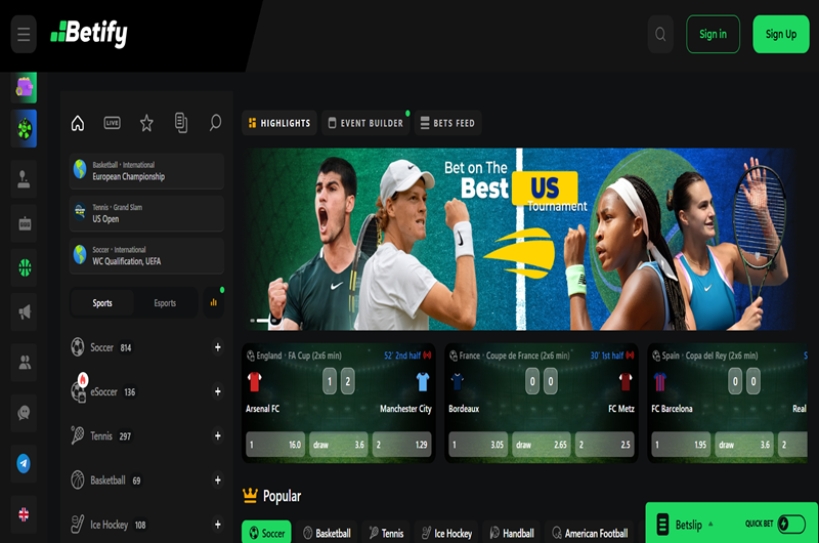Bet on Barcelona match draw at 3.6
This screenshot has width=819, height=543.
pos(744,444)
